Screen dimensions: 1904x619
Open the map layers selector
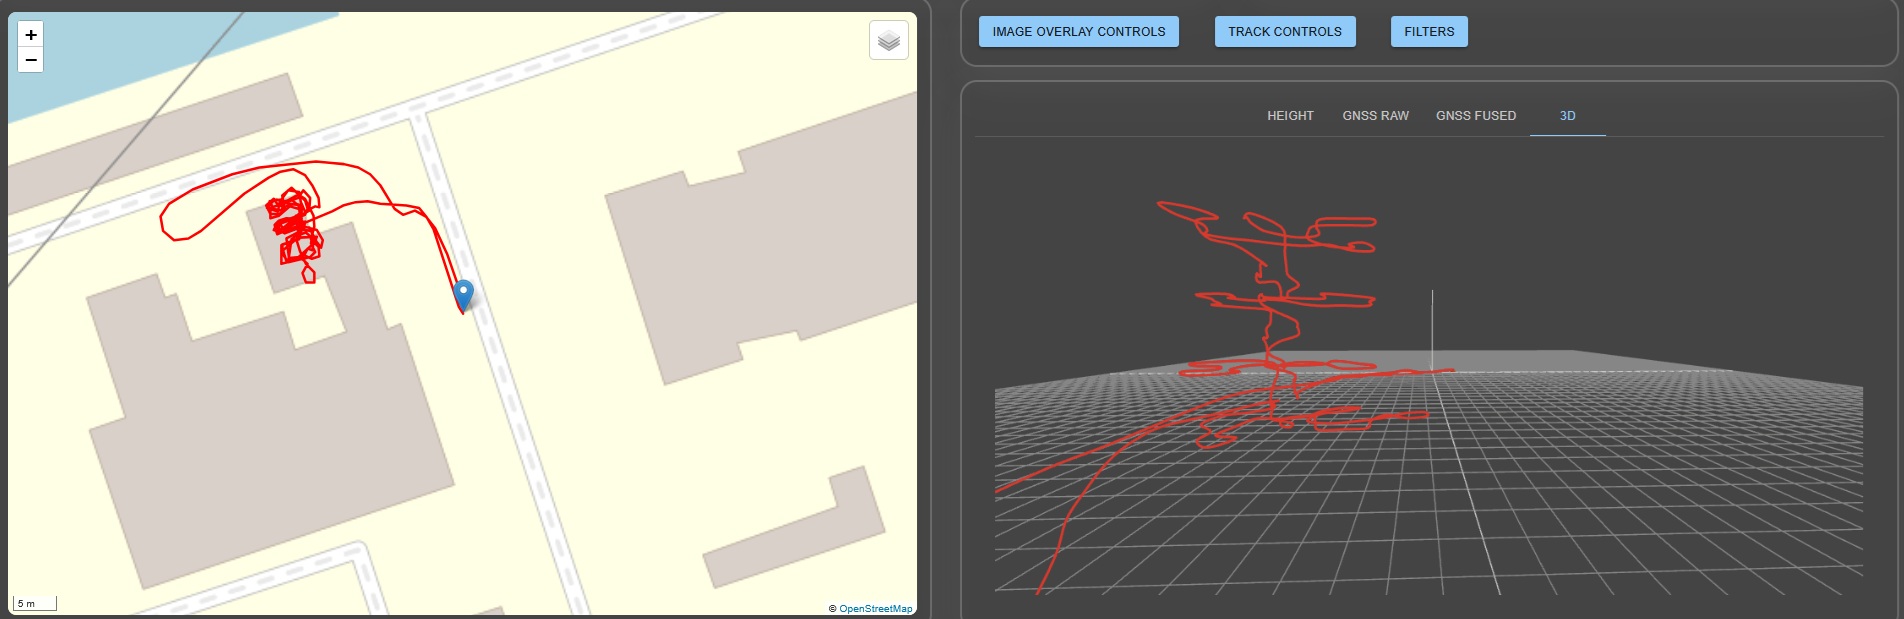pyautogui.click(x=888, y=41)
